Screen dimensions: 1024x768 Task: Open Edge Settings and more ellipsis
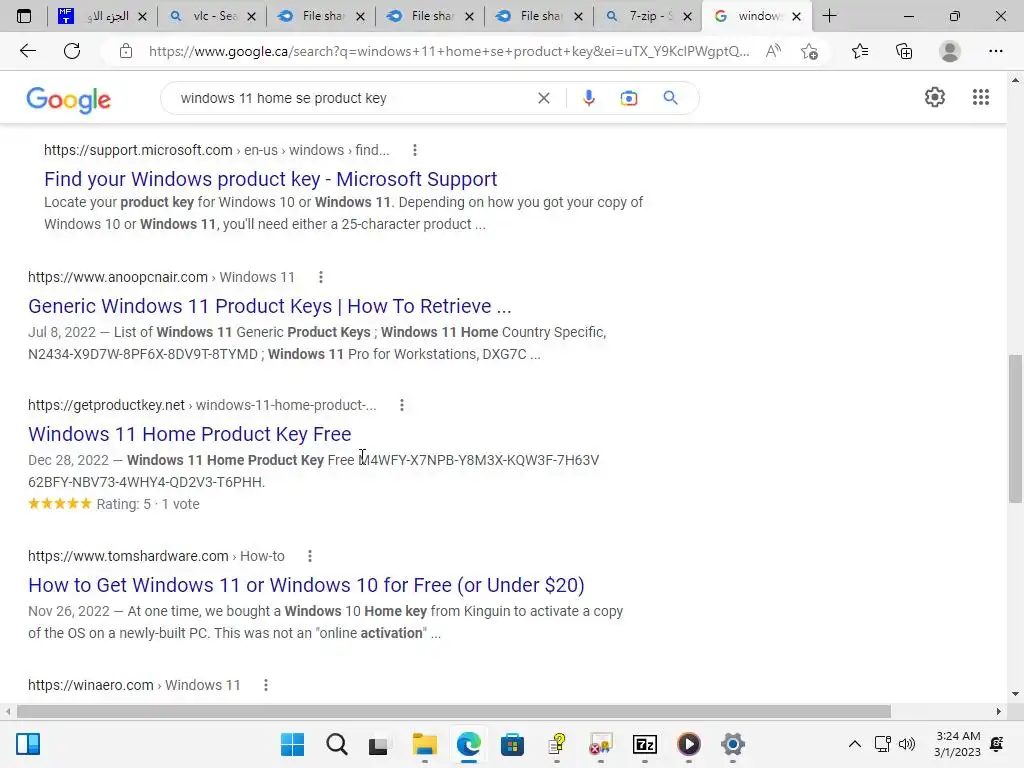click(x=995, y=51)
